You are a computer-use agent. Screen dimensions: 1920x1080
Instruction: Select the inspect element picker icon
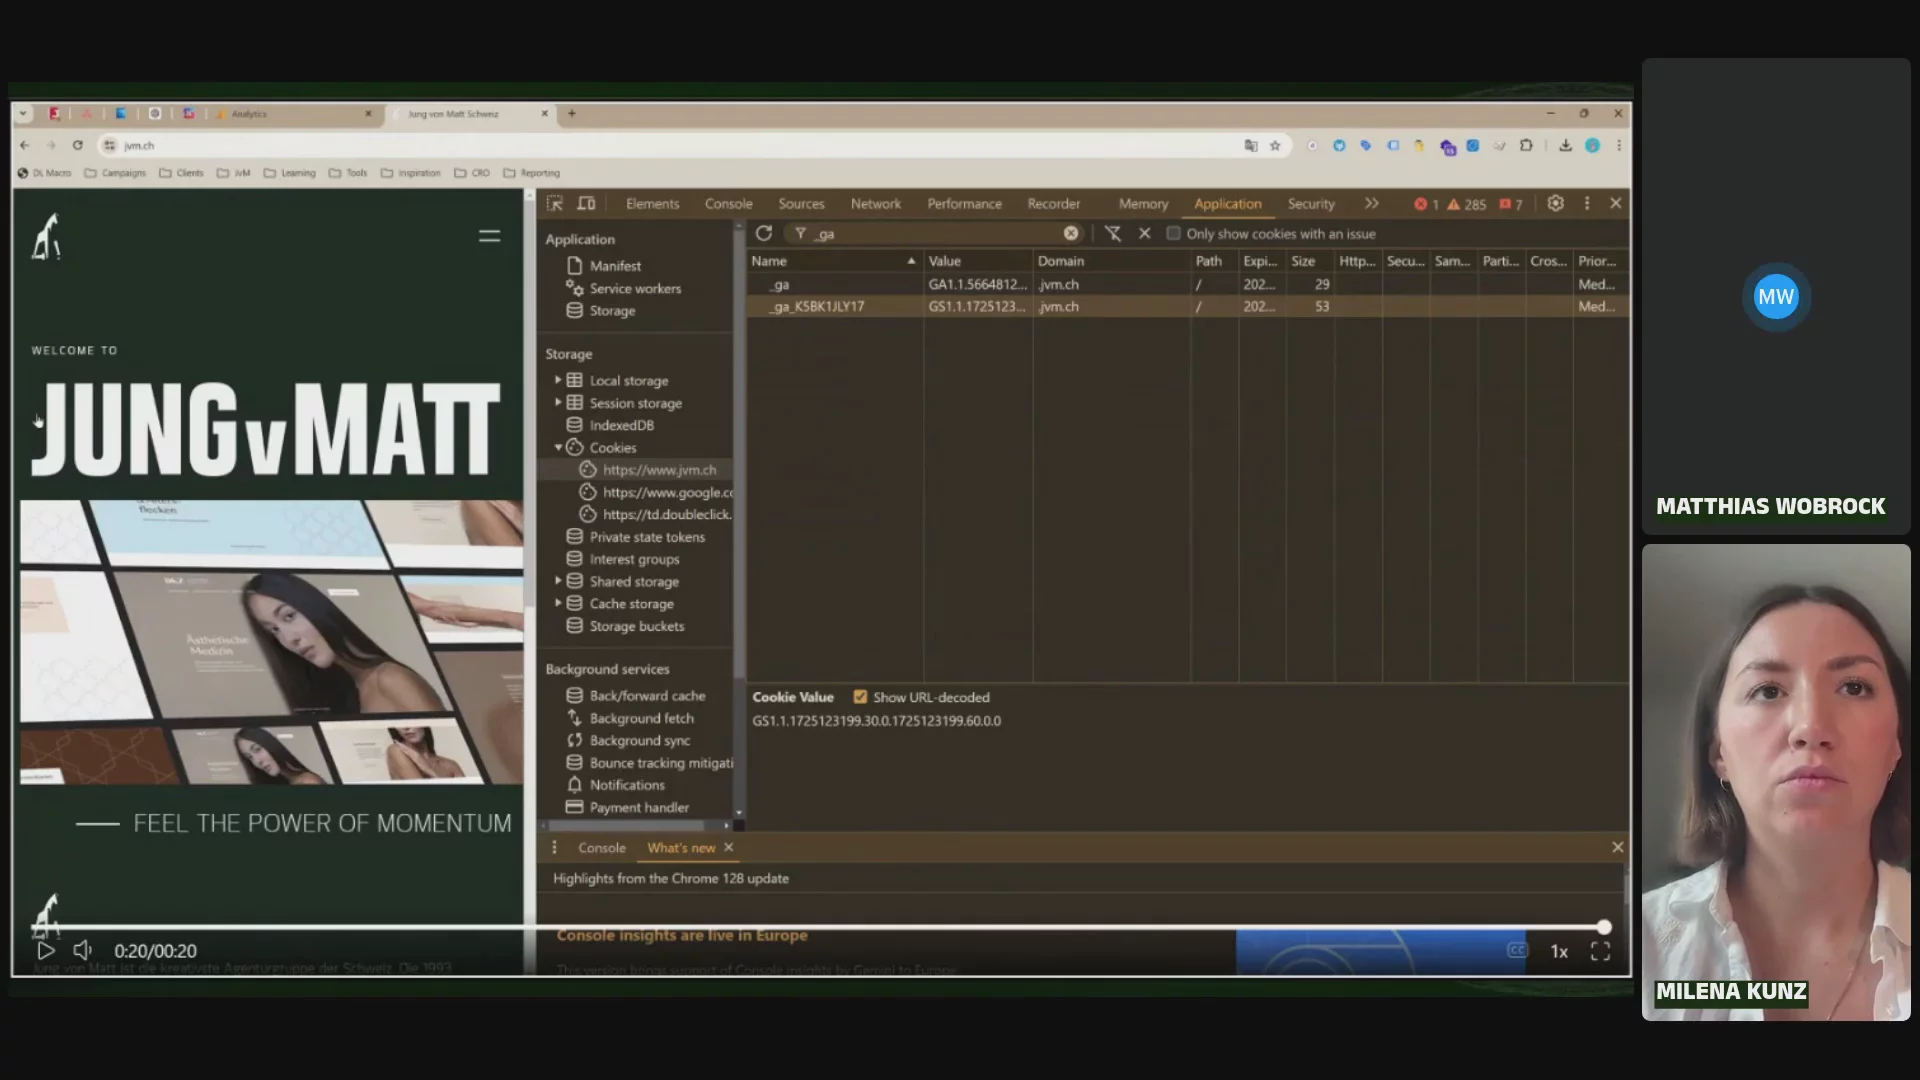[x=555, y=203]
